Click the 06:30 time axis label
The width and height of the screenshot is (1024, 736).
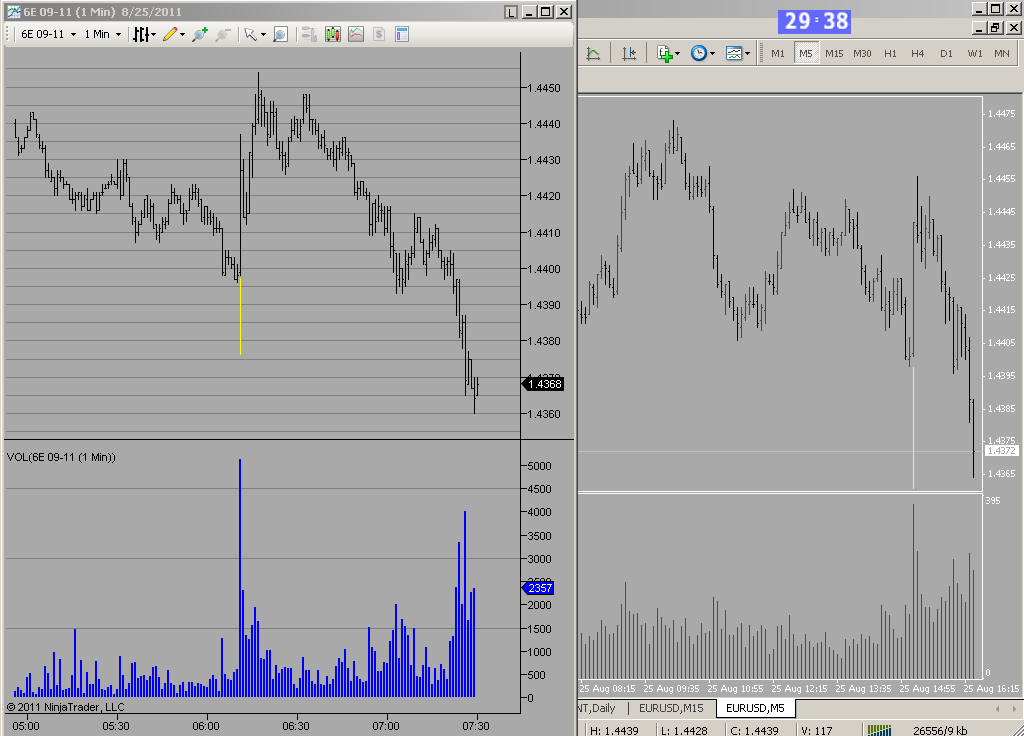(296, 726)
